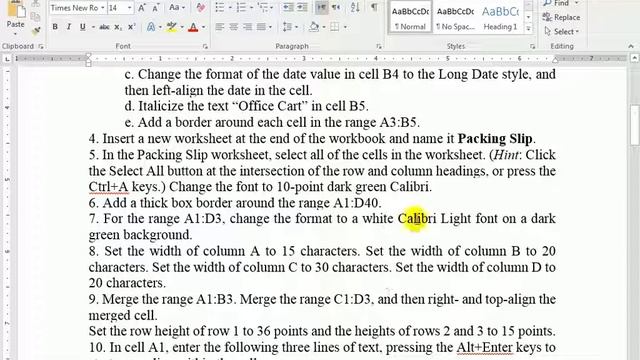This screenshot has height=360, width=640.
Task: Click Increase Indent icon
Action: (x=302, y=8)
